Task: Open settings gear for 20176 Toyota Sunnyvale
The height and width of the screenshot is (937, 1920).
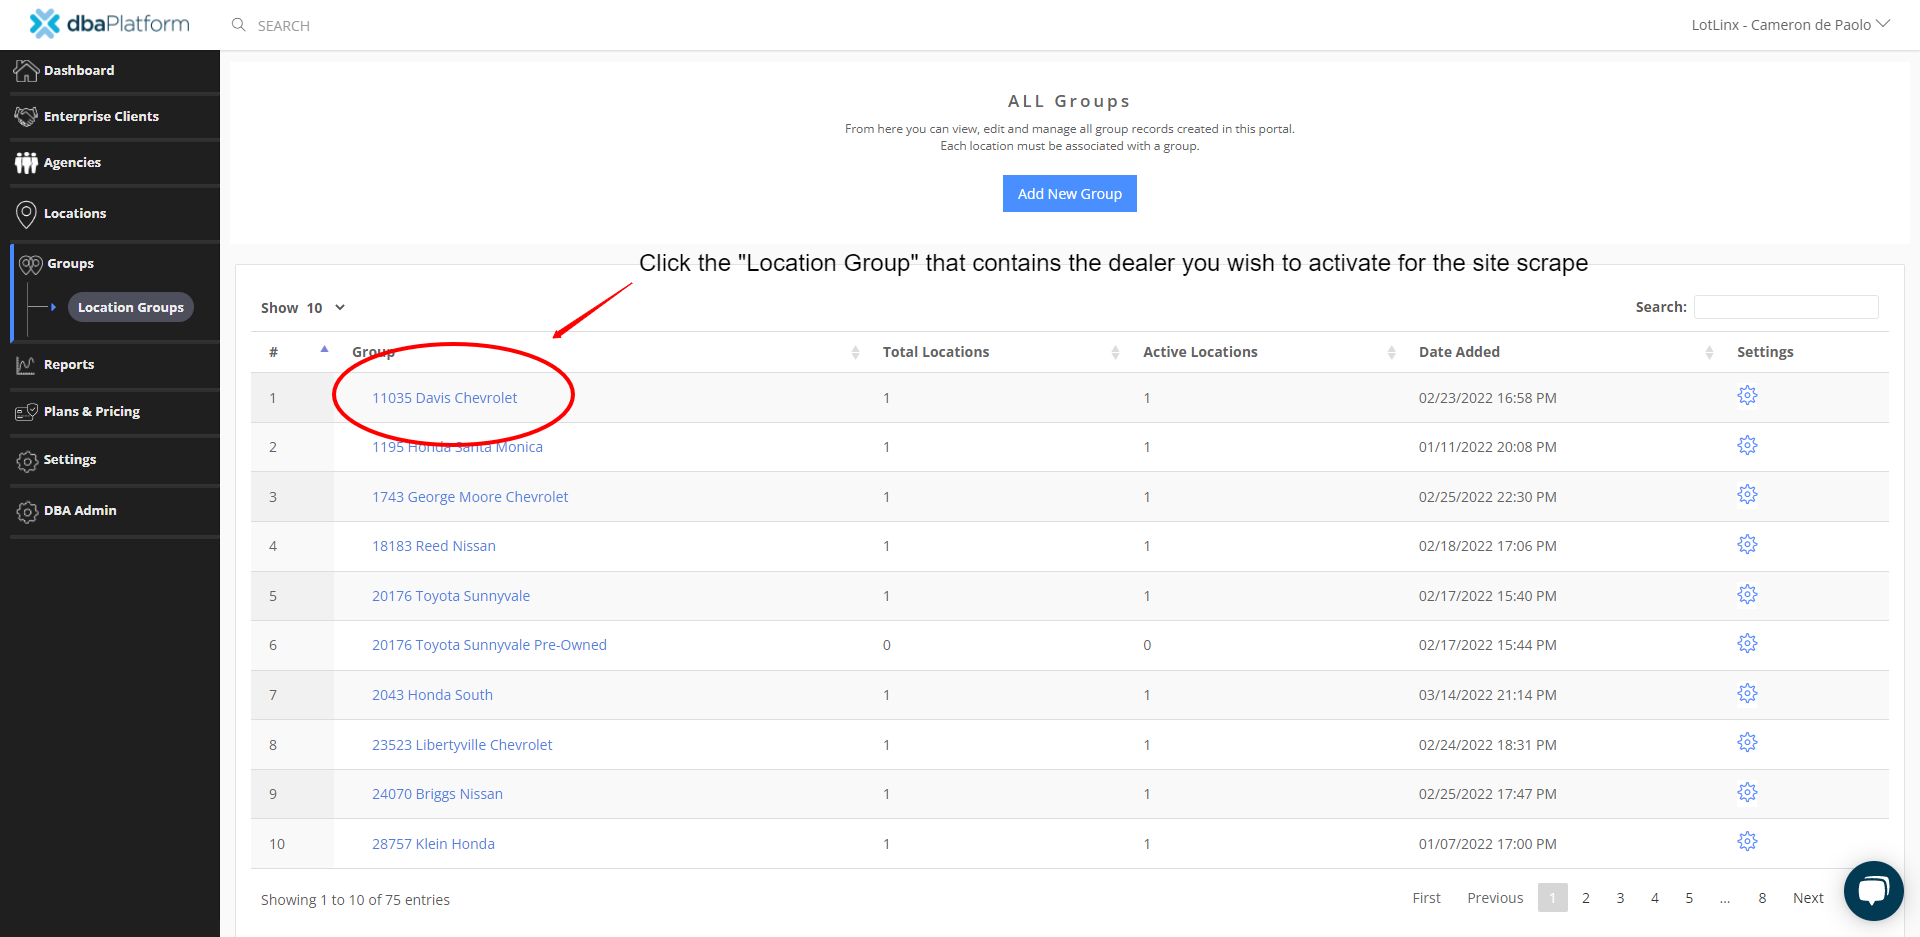Action: point(1747,594)
